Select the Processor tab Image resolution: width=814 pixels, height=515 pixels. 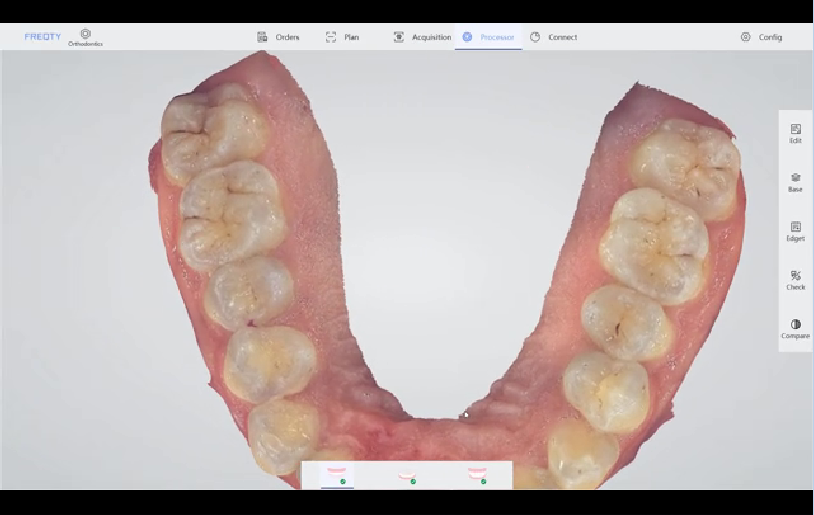pyautogui.click(x=488, y=37)
